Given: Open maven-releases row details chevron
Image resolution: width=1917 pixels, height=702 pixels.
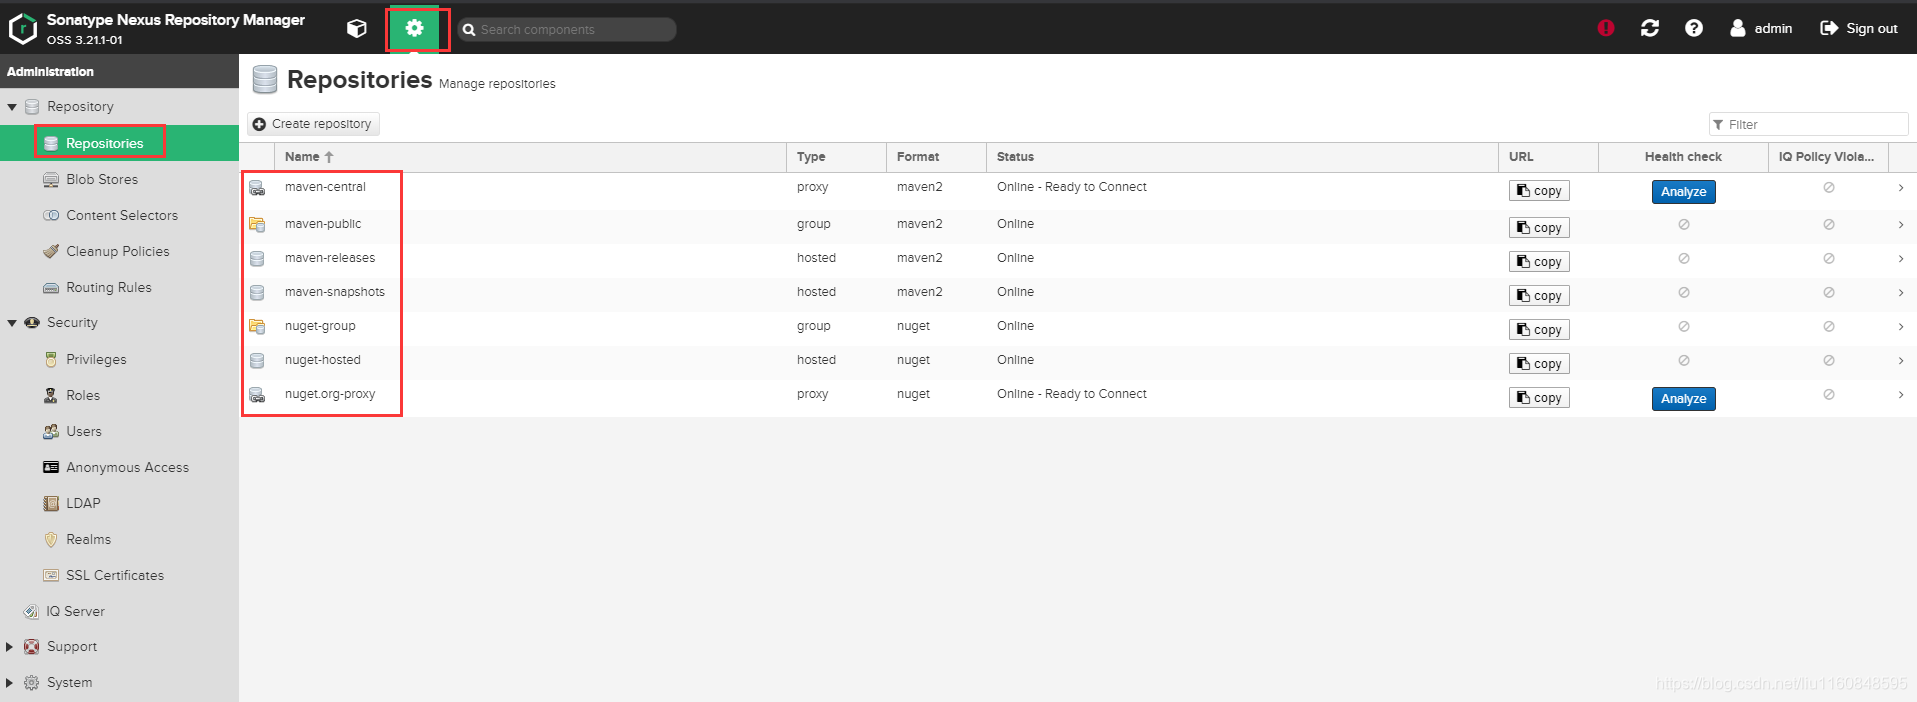Looking at the screenshot, I should click(1901, 259).
